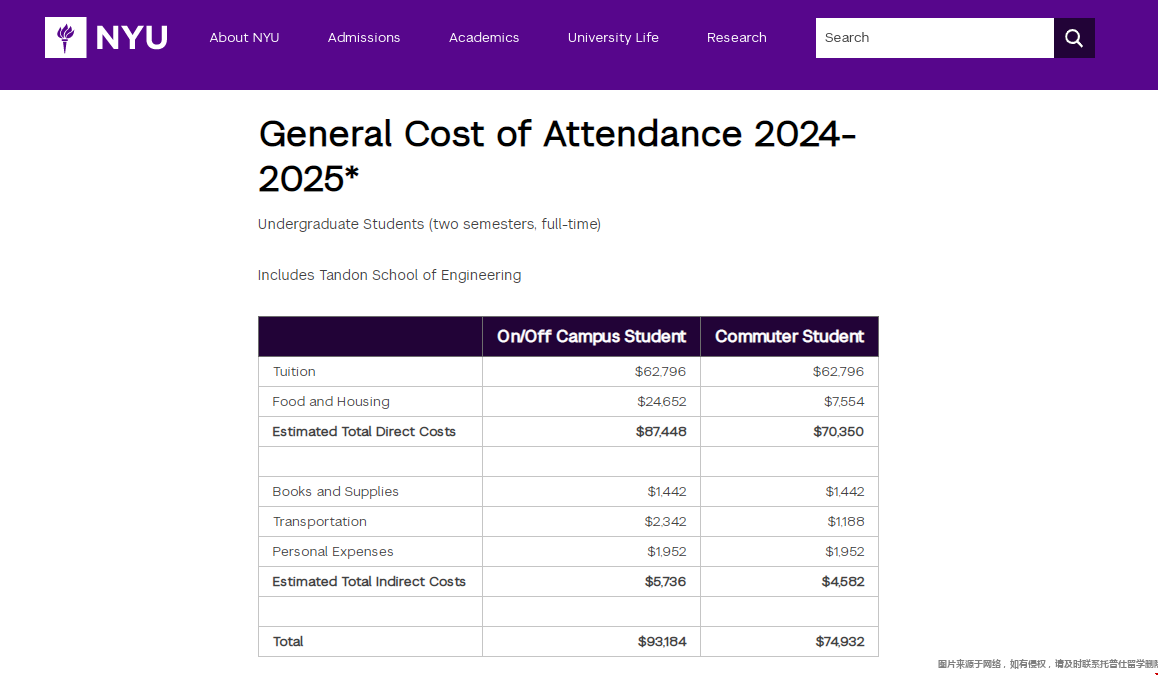Select the 'Books and Supplies' row label
This screenshot has height=675, width=1158.
(335, 492)
